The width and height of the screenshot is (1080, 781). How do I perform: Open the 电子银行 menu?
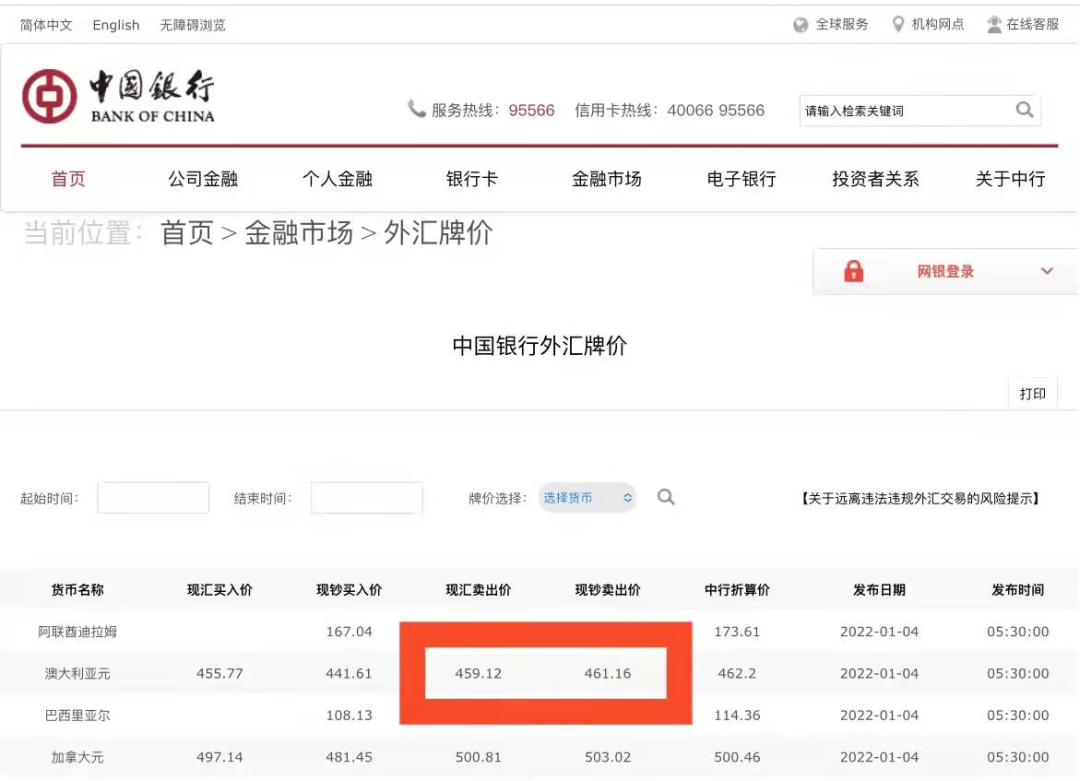(741, 179)
